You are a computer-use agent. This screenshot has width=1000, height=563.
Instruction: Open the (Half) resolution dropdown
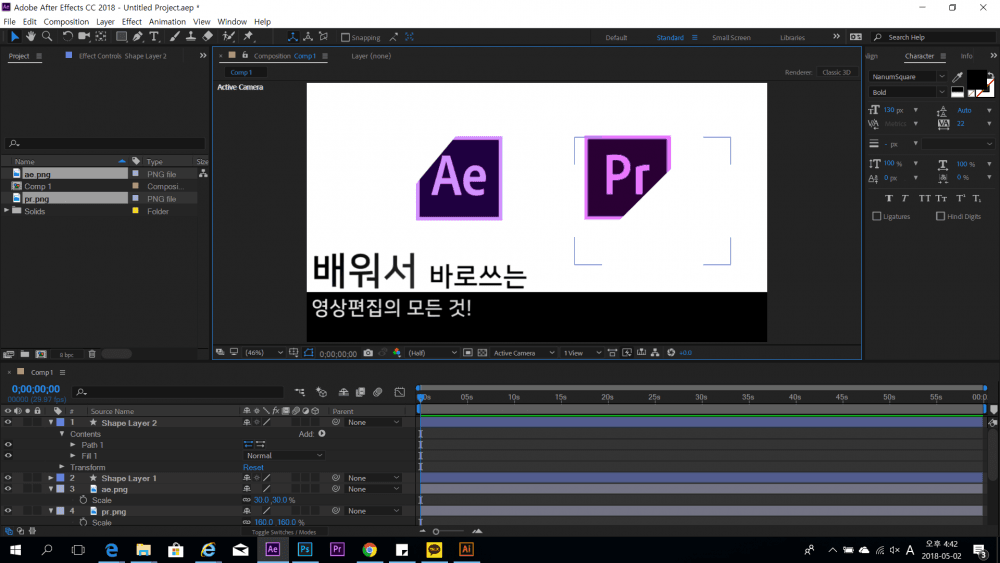coord(432,353)
